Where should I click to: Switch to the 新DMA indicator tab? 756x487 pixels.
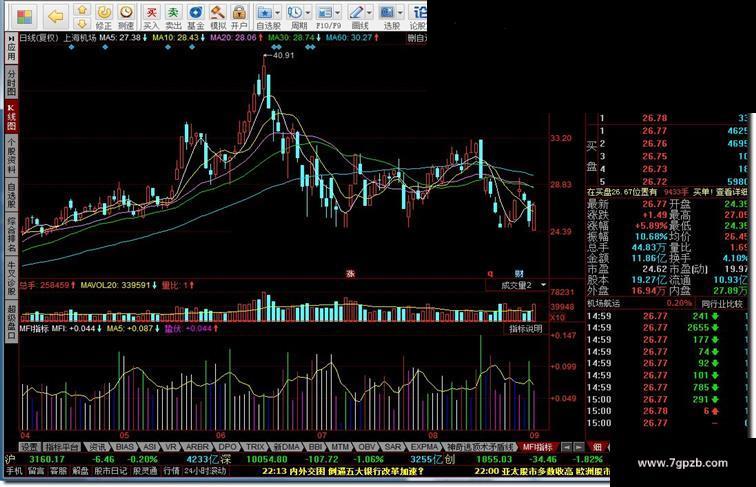coord(286,447)
